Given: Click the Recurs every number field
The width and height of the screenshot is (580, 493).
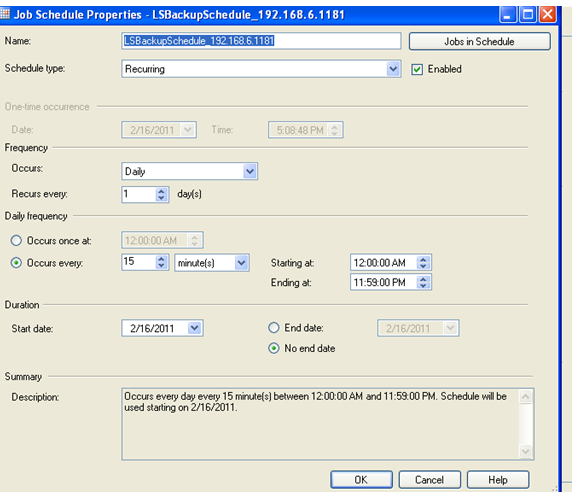Looking at the screenshot, I should click(139, 195).
